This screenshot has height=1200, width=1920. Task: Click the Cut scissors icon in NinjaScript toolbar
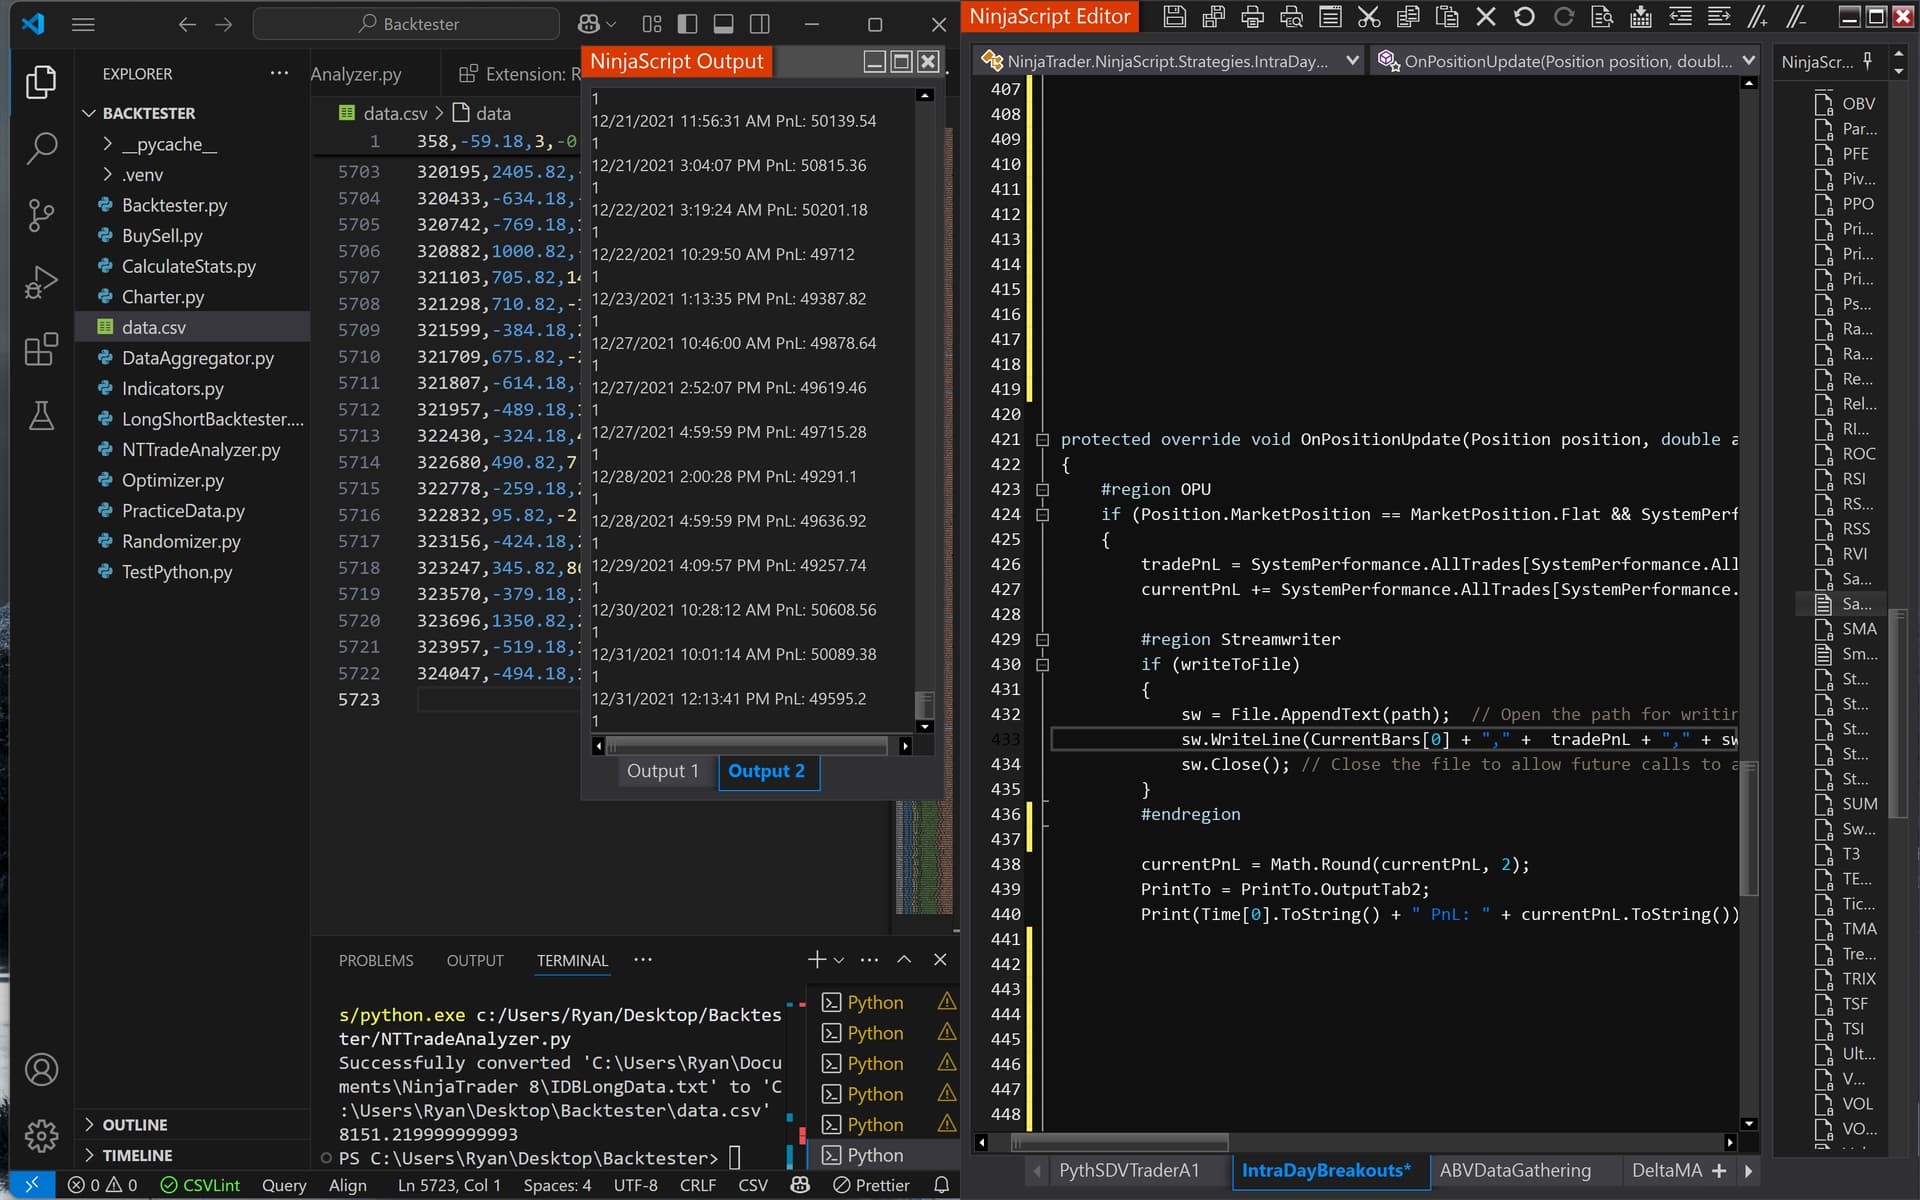click(x=1369, y=17)
